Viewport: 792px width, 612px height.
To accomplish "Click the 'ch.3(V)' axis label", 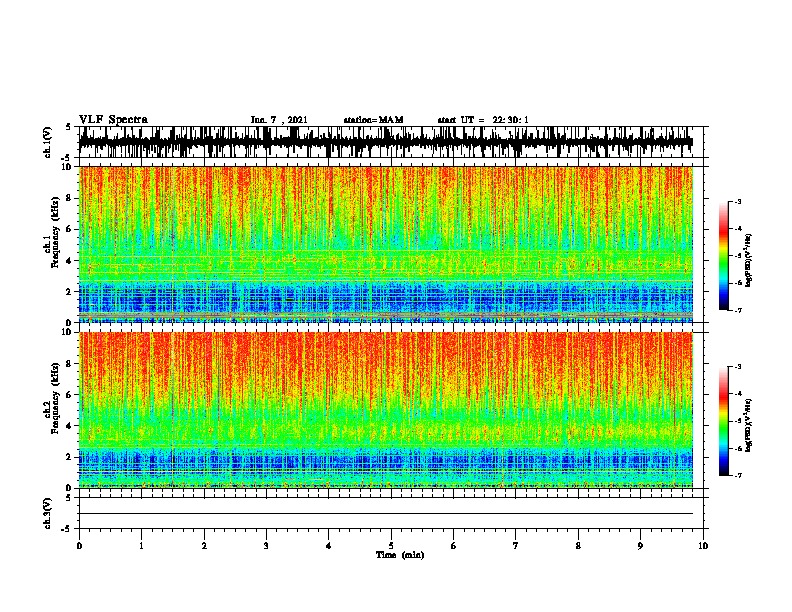I will (48, 514).
